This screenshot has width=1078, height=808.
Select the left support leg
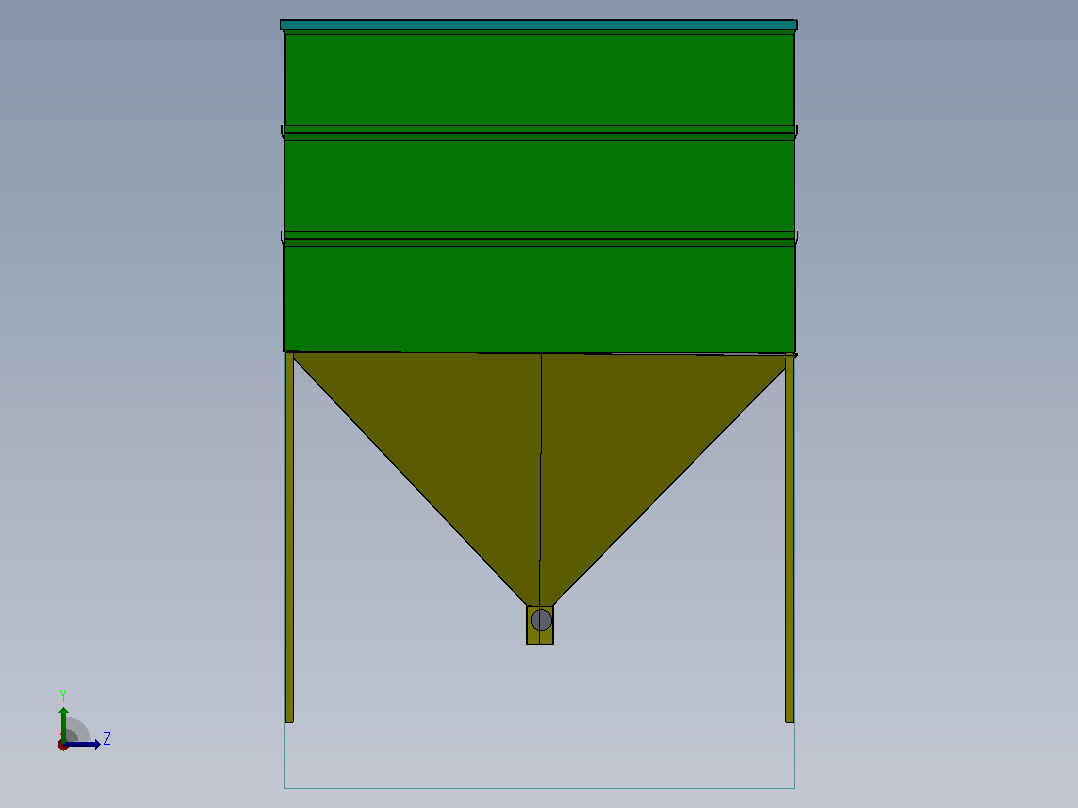point(289,537)
